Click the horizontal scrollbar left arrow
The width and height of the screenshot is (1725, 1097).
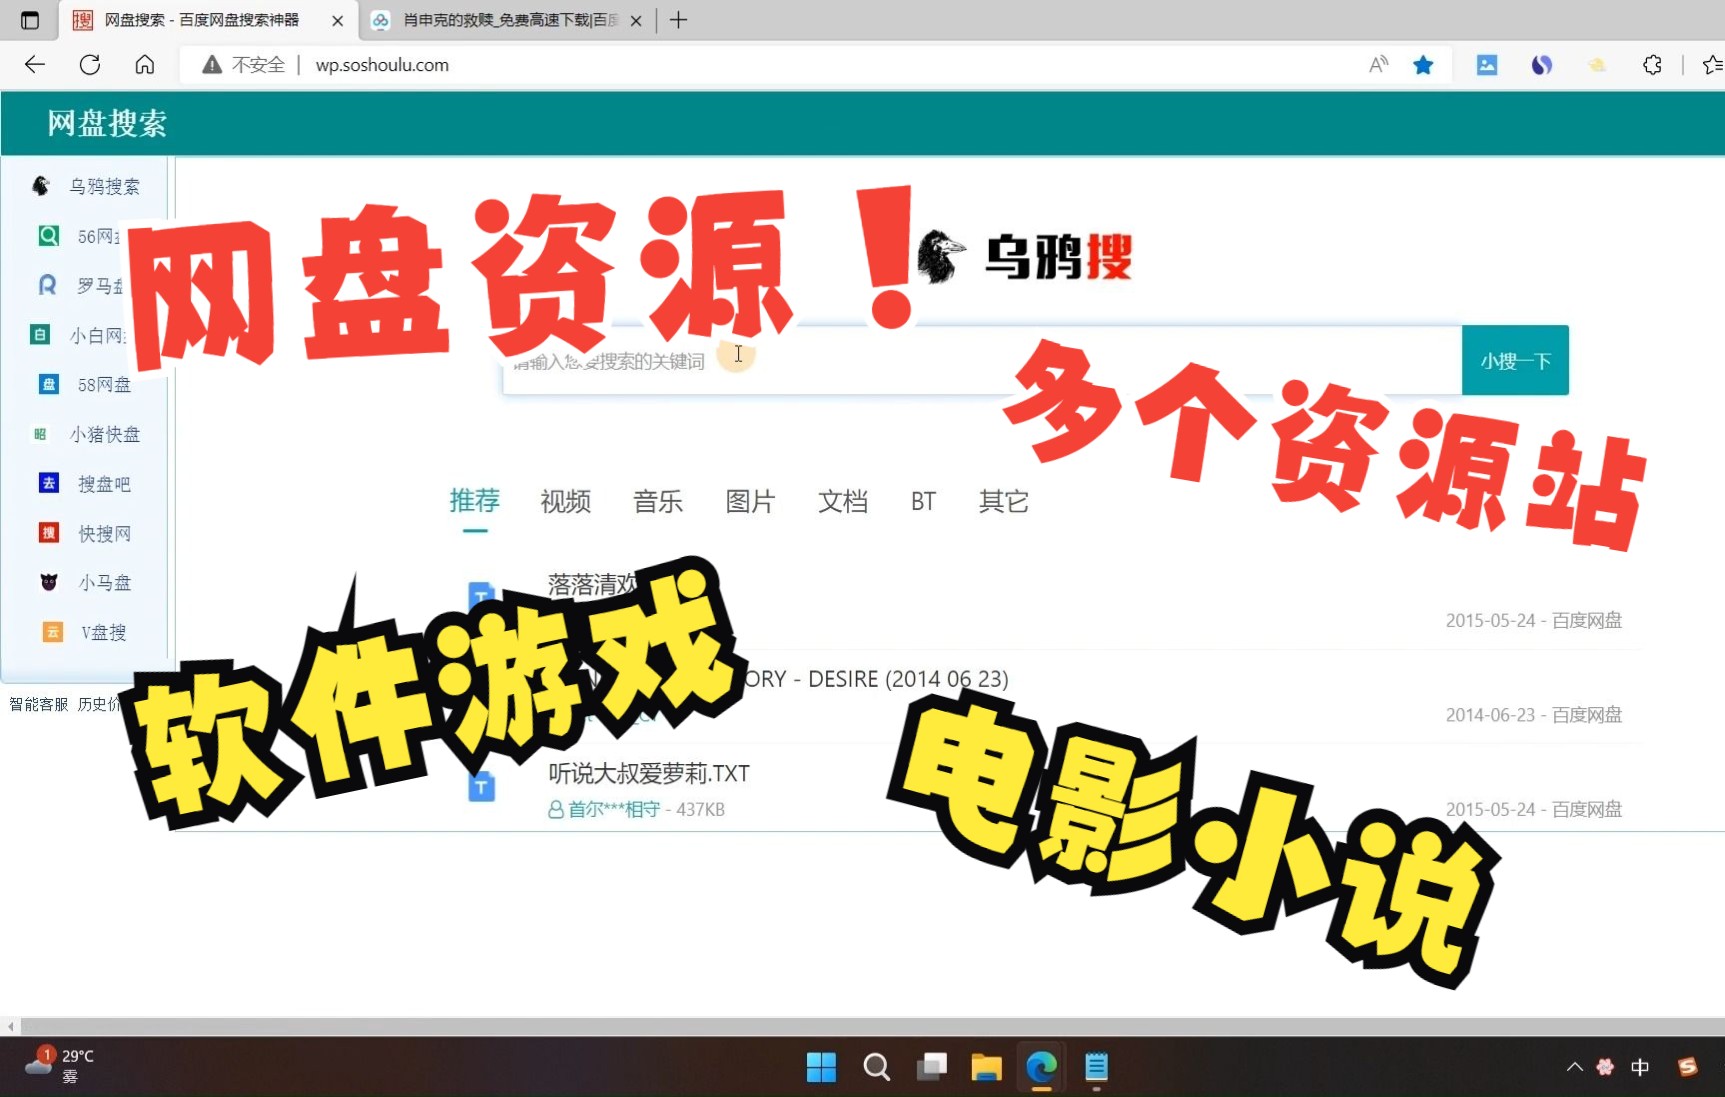[x=10, y=1026]
